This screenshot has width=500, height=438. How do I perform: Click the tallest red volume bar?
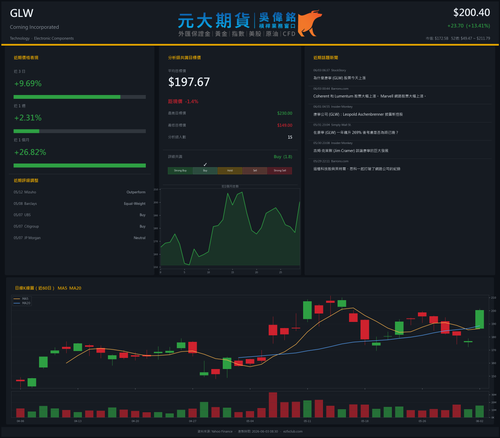pyautogui.click(x=273, y=405)
